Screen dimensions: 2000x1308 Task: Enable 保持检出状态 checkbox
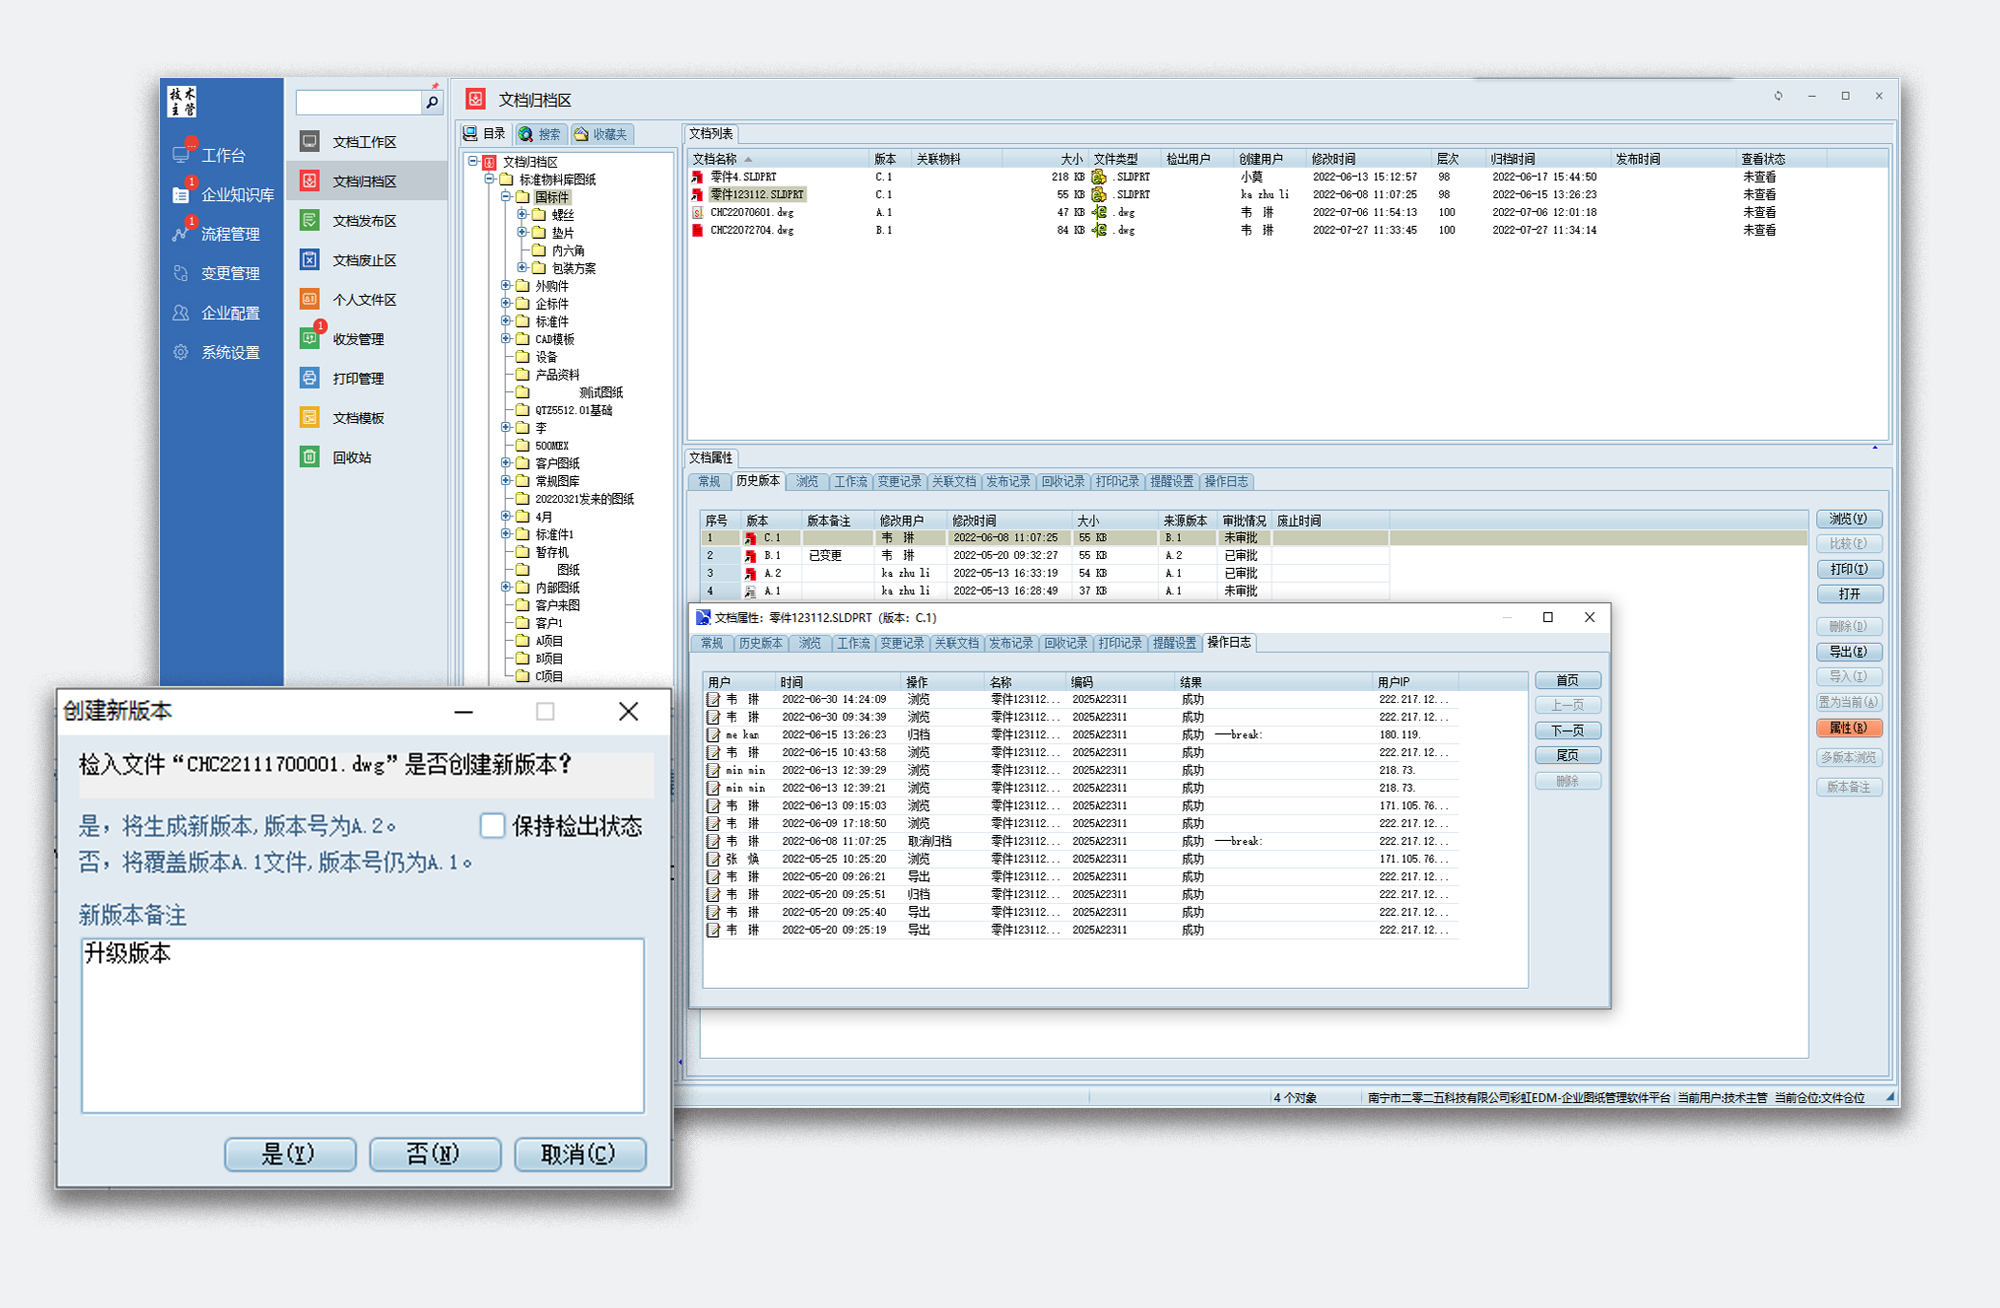[x=492, y=825]
